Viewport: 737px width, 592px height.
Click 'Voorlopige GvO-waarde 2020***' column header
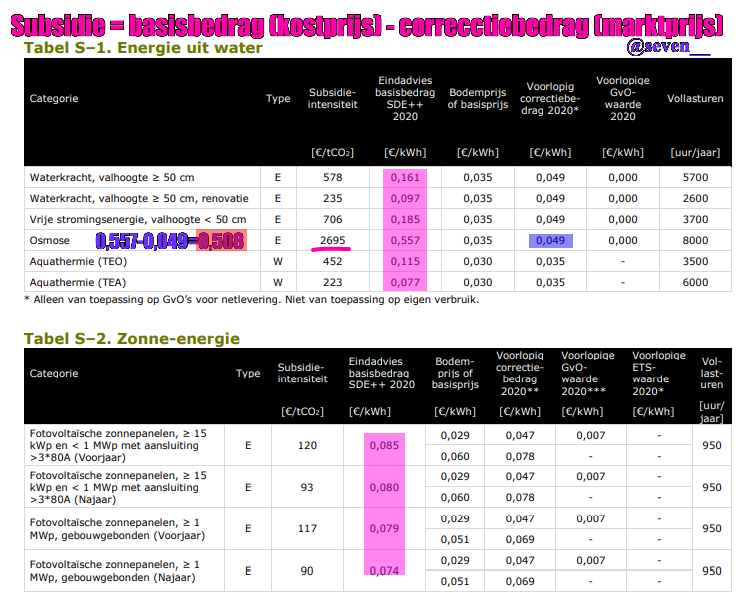[588, 374]
